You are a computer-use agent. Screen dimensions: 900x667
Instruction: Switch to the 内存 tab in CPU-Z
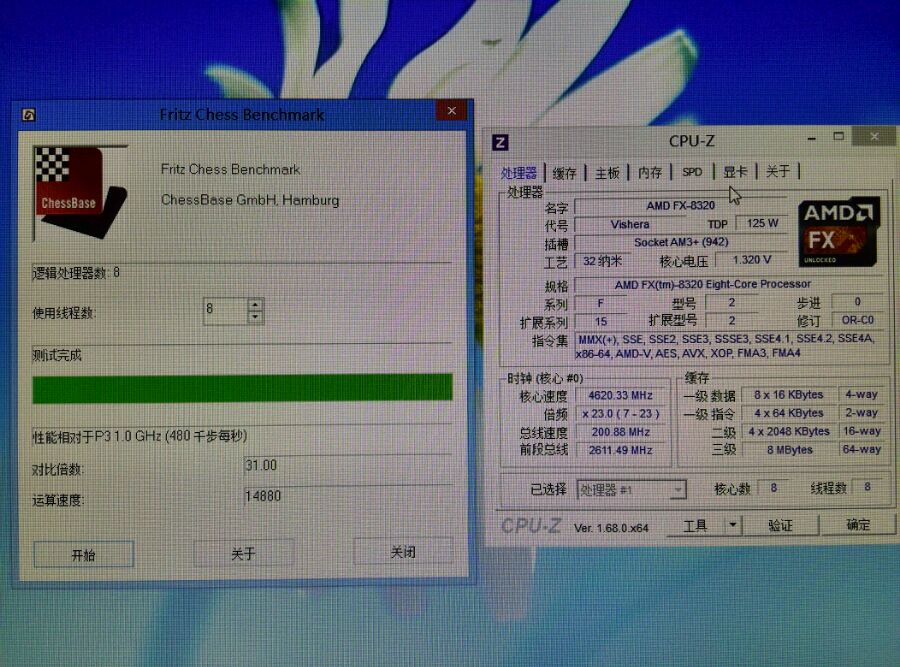coord(650,172)
